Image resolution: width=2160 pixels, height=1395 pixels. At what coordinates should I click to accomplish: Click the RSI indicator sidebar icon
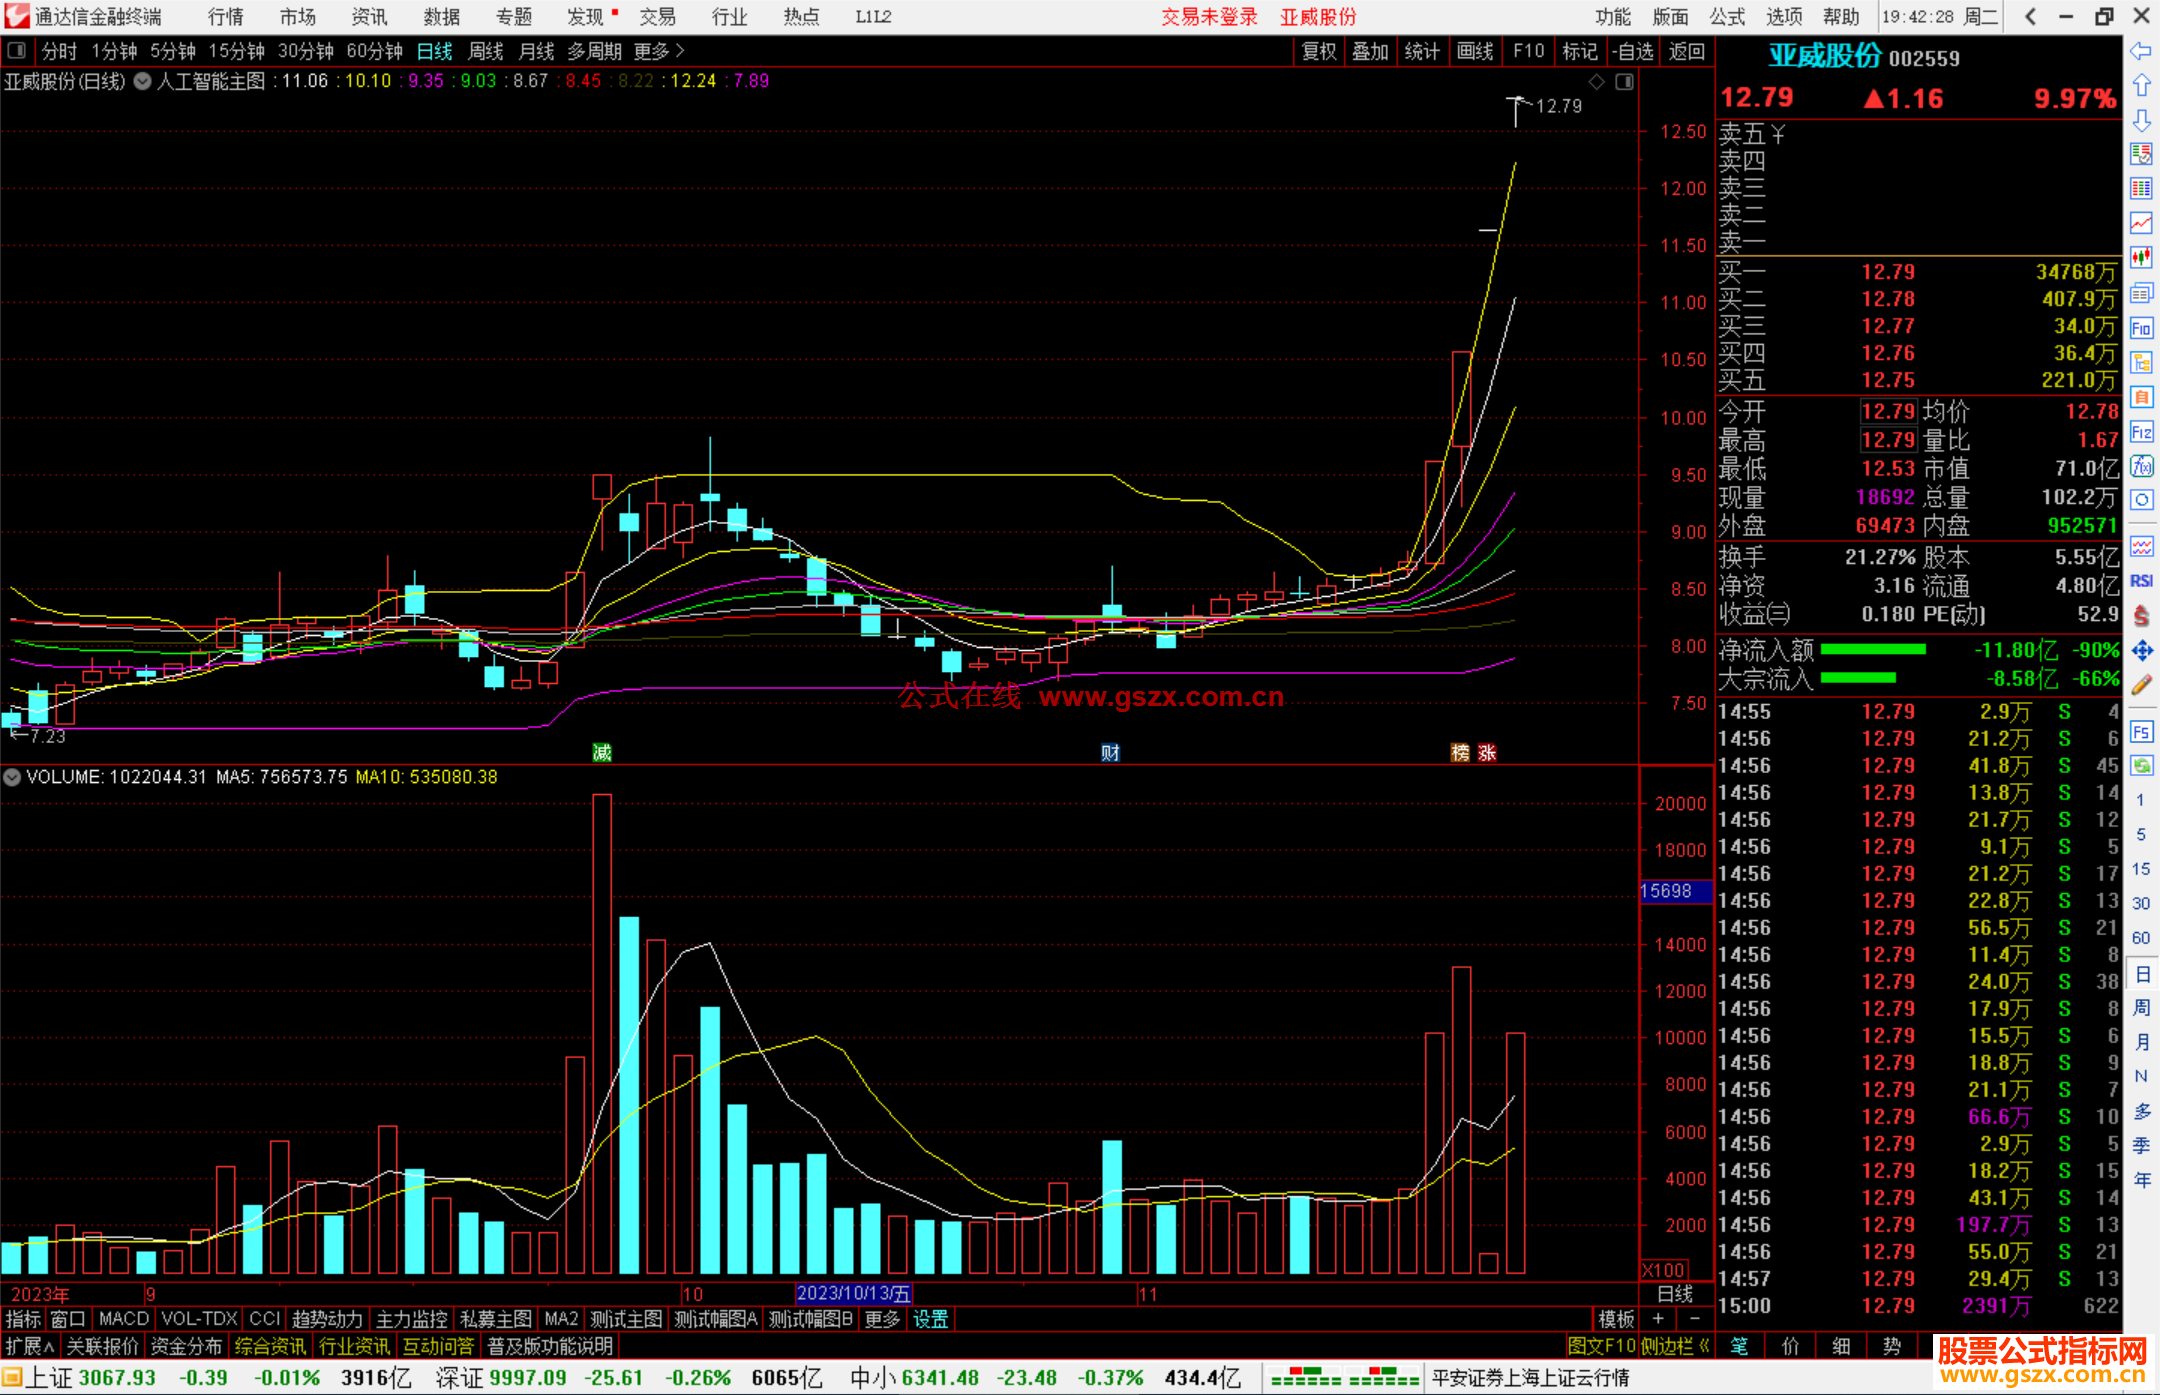pyautogui.click(x=2141, y=580)
